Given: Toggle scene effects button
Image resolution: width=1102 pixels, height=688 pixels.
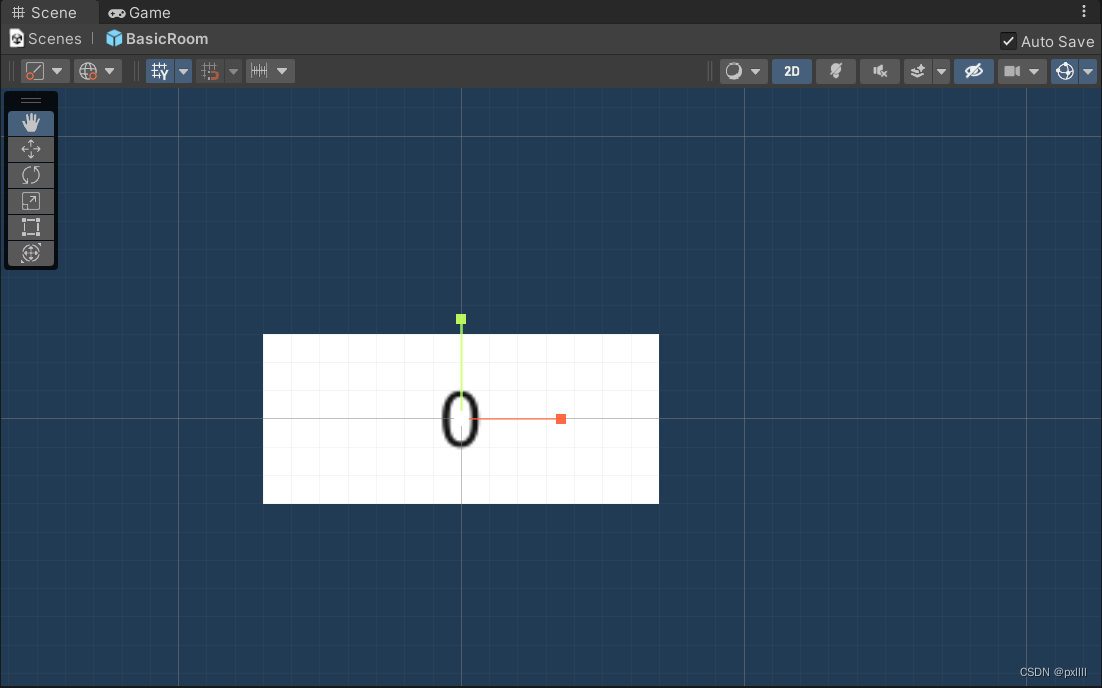Looking at the screenshot, I should pyautogui.click(x=917, y=71).
